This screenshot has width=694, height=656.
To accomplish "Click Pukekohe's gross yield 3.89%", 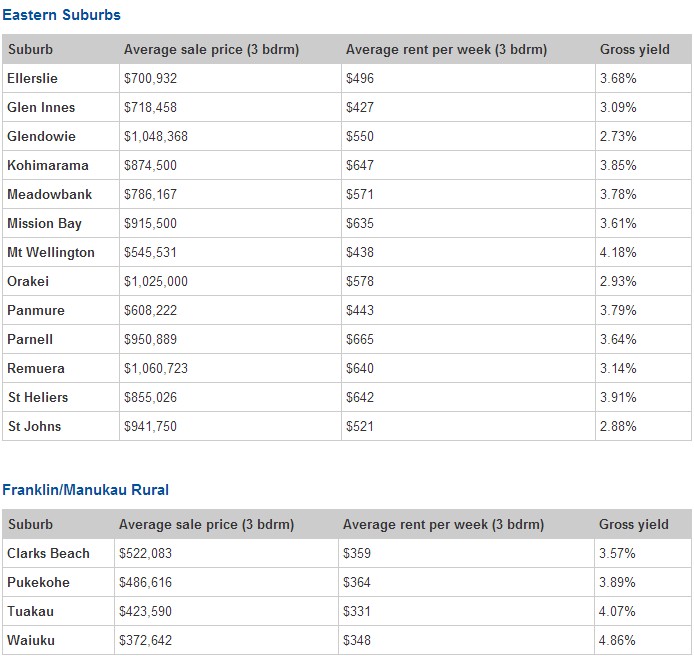I will (616, 582).
